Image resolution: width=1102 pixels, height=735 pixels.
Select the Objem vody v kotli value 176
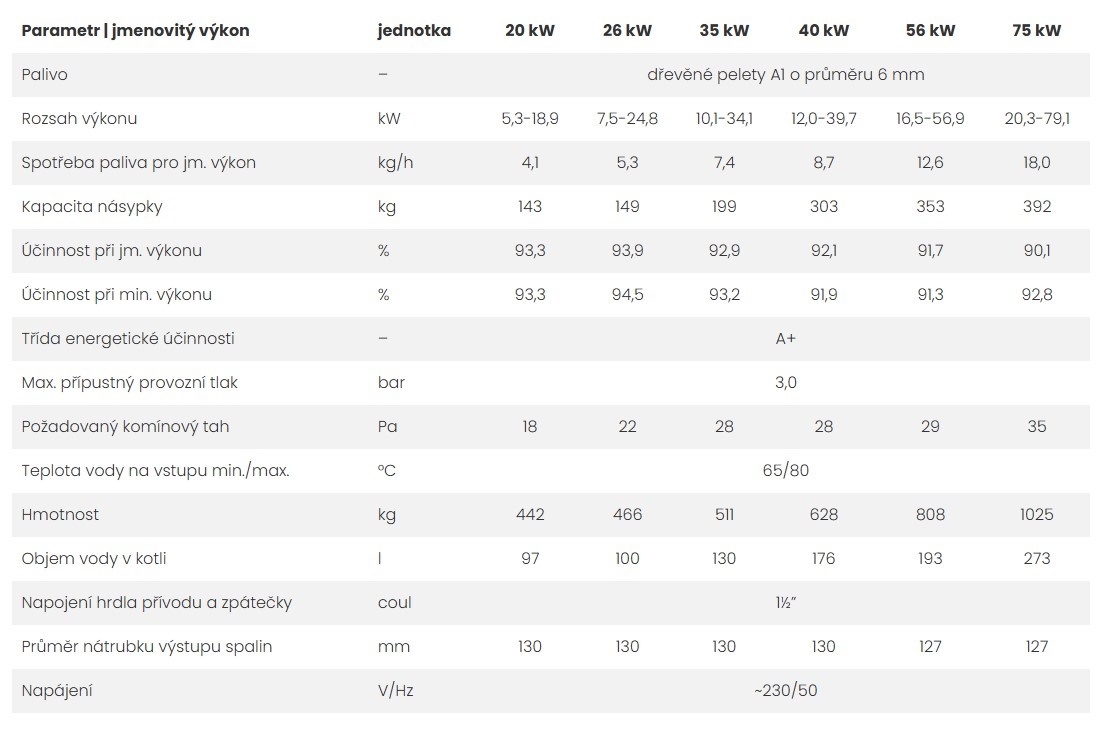824,559
